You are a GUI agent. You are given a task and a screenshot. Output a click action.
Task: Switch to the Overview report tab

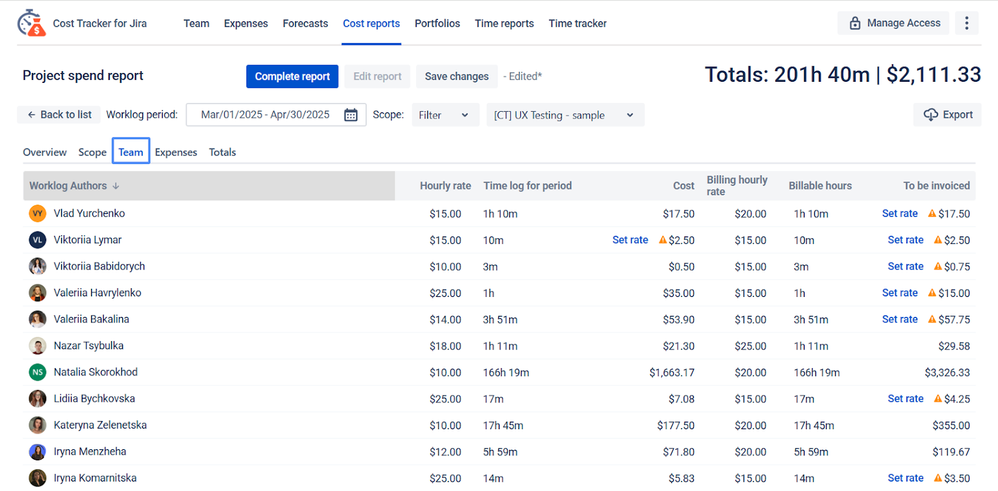pyautogui.click(x=45, y=152)
